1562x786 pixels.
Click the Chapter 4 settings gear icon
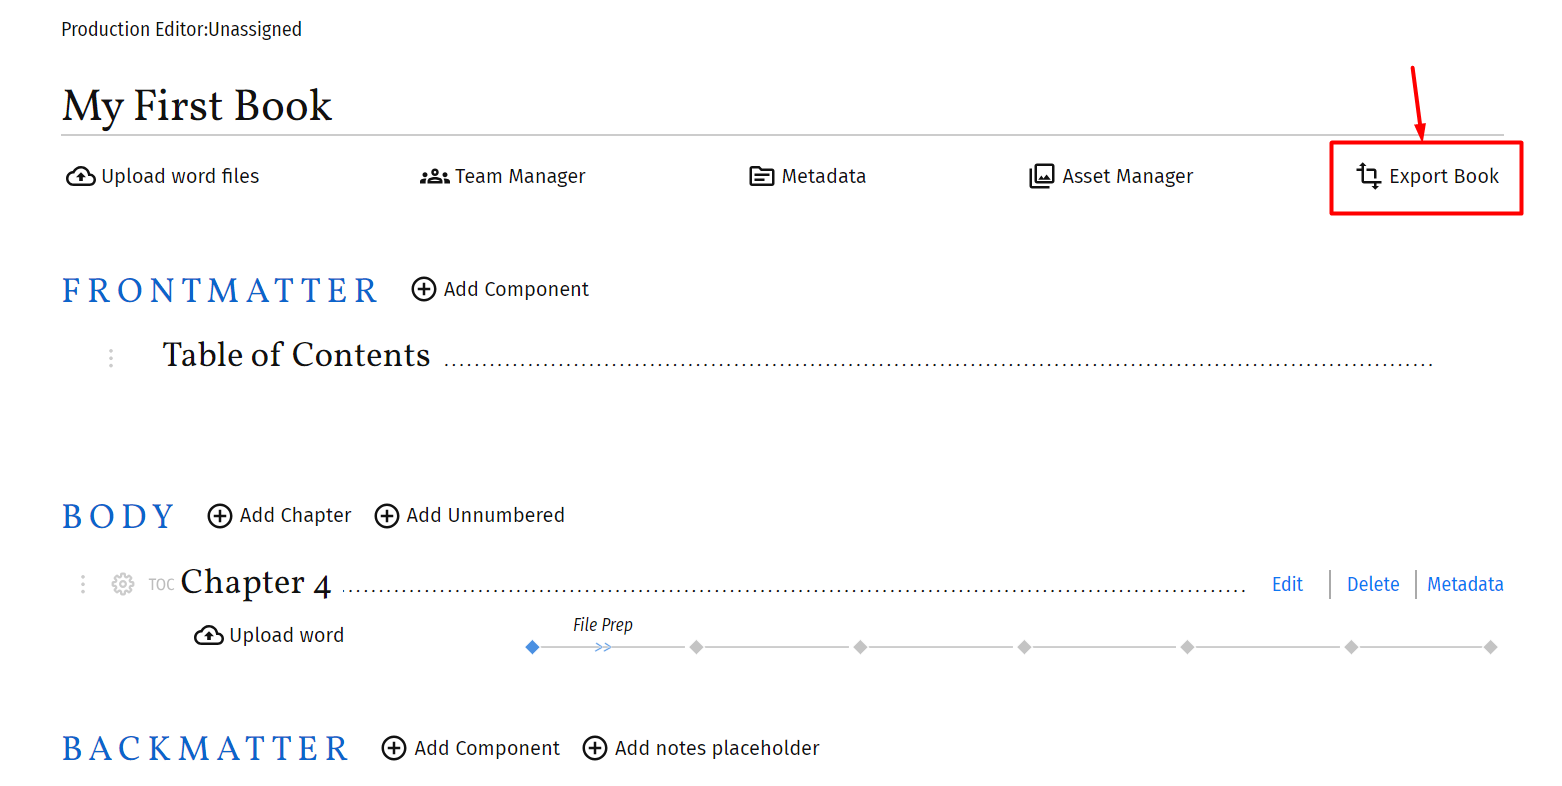(x=123, y=584)
